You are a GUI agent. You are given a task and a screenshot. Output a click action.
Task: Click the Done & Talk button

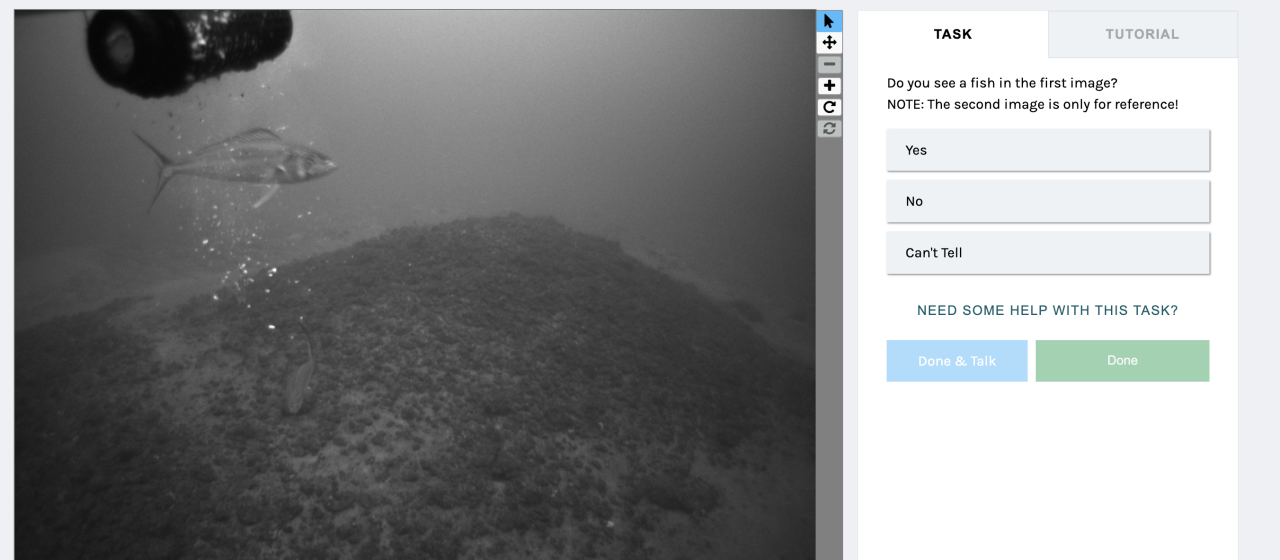point(957,361)
